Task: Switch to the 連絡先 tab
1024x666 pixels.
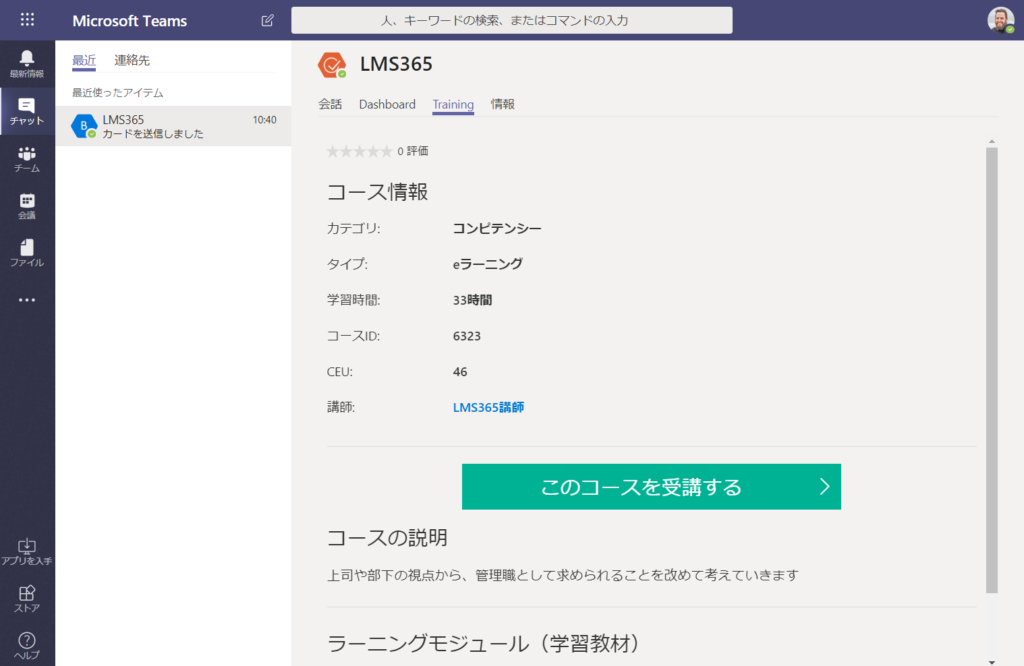Action: [132, 60]
